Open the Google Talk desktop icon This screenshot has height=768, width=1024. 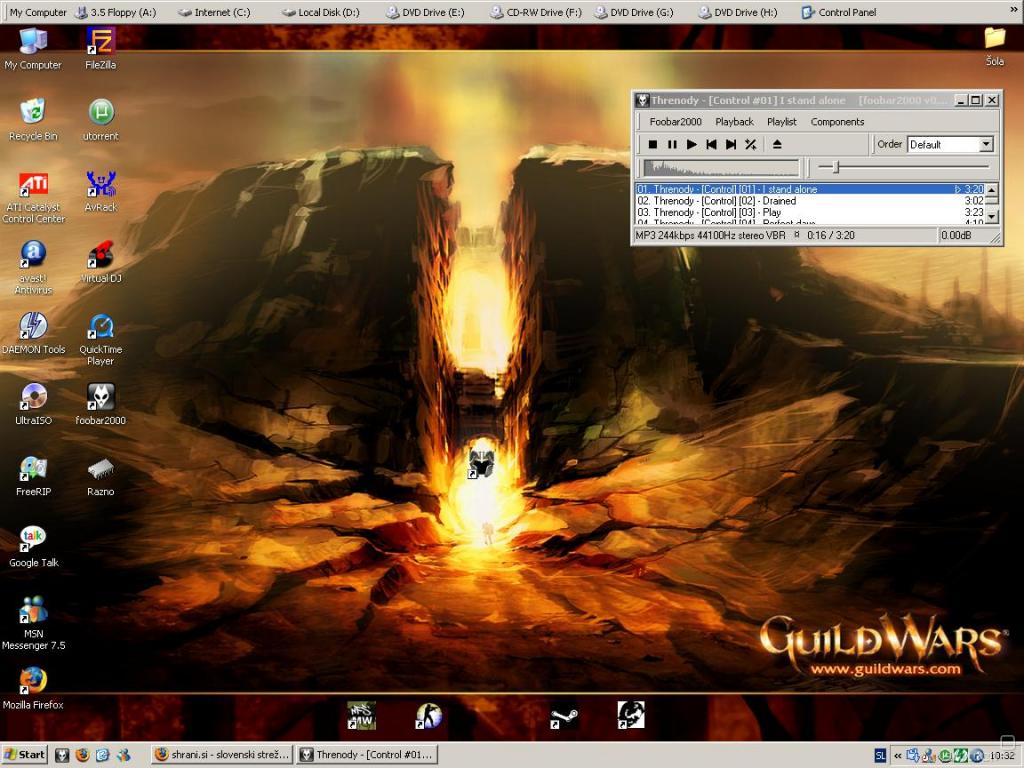[33, 546]
